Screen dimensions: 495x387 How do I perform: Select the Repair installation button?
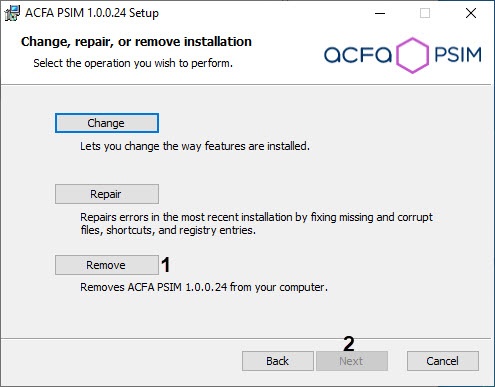[x=107, y=194]
